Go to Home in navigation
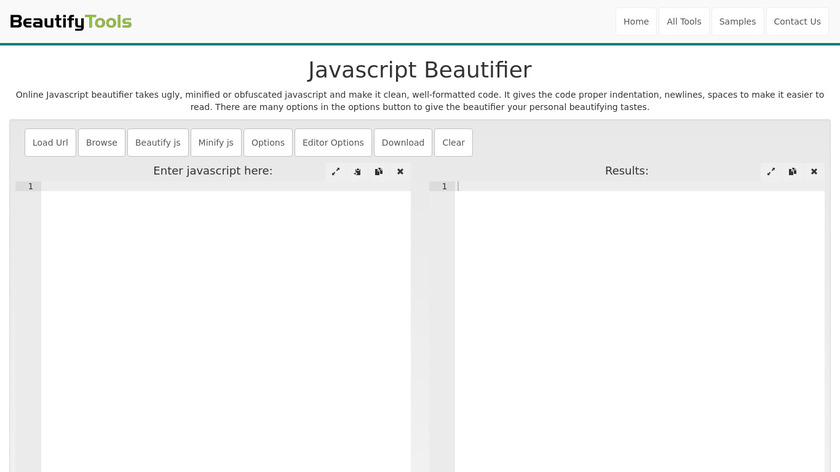This screenshot has width=840, height=472. [x=636, y=21]
